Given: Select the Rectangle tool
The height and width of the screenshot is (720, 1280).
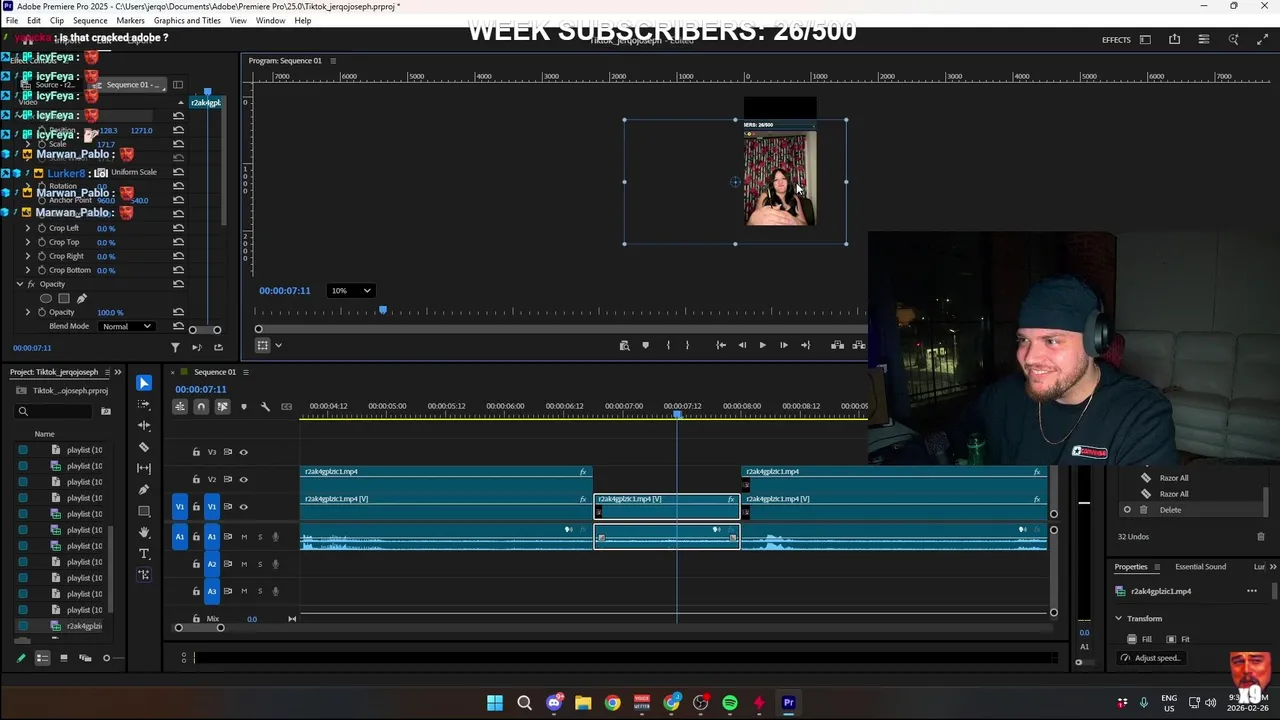Looking at the screenshot, I should (144, 511).
